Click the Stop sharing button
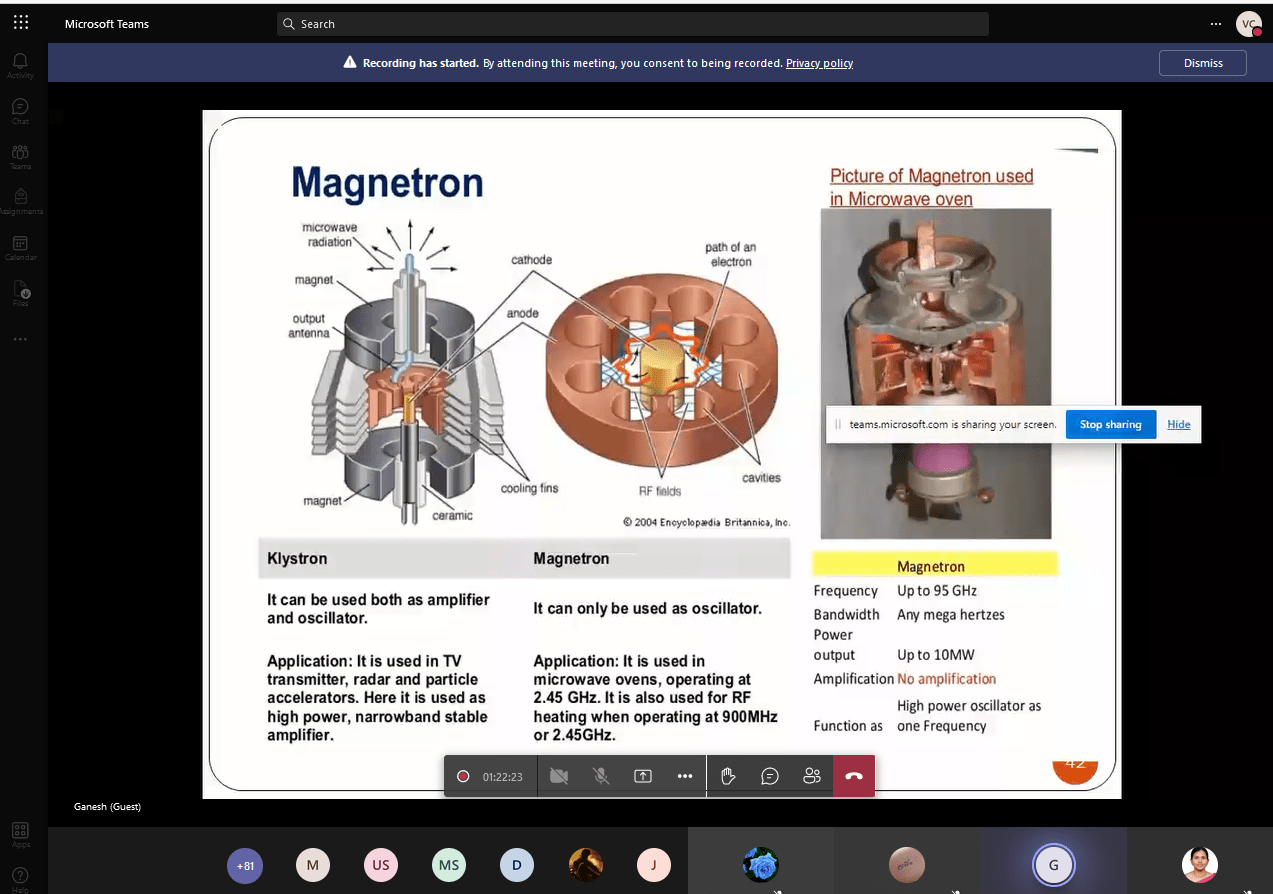Screen dimensions: 1273x894 (x=1110, y=424)
